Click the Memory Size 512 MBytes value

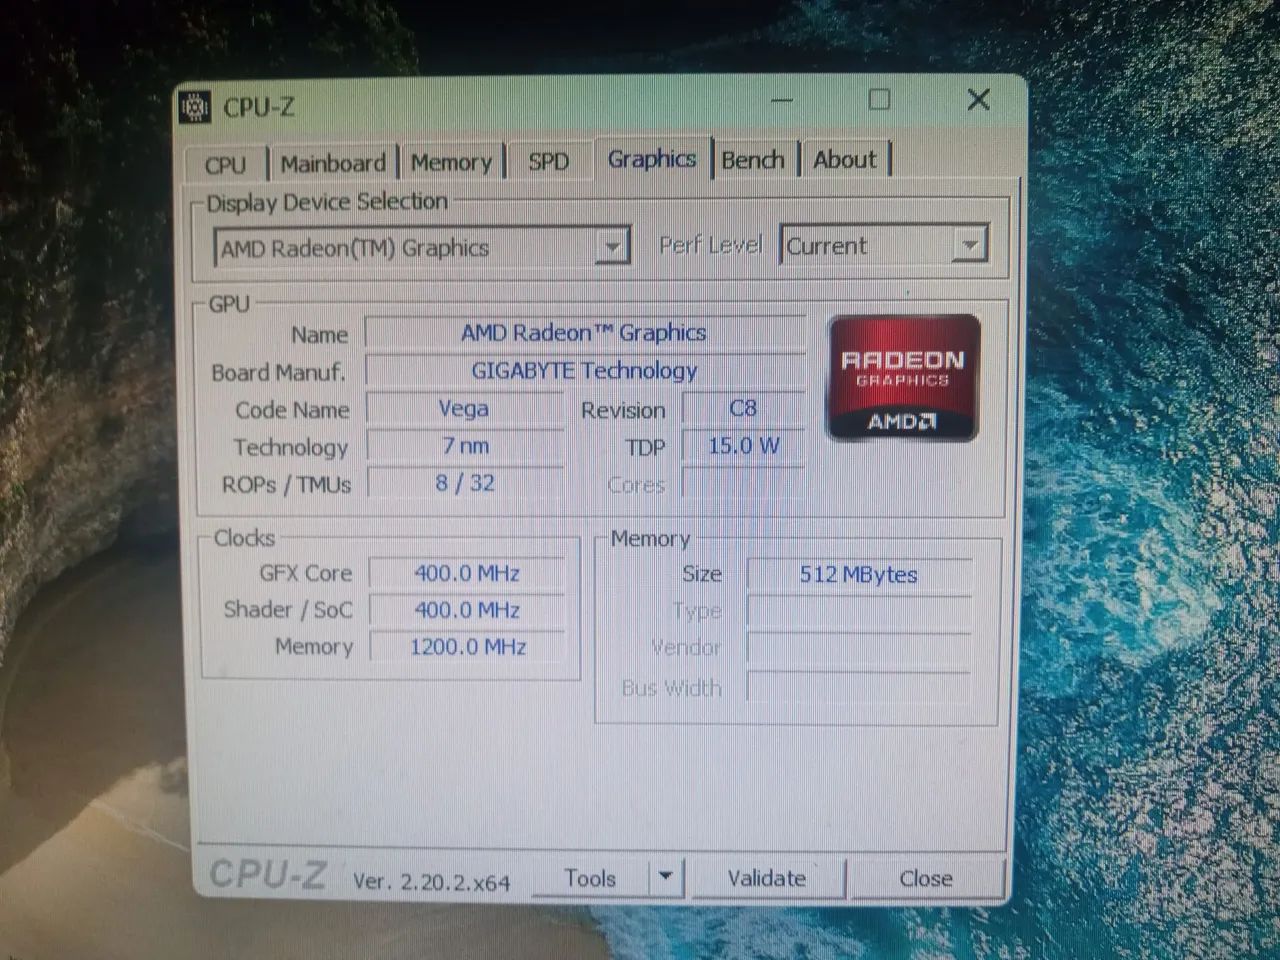[859, 574]
